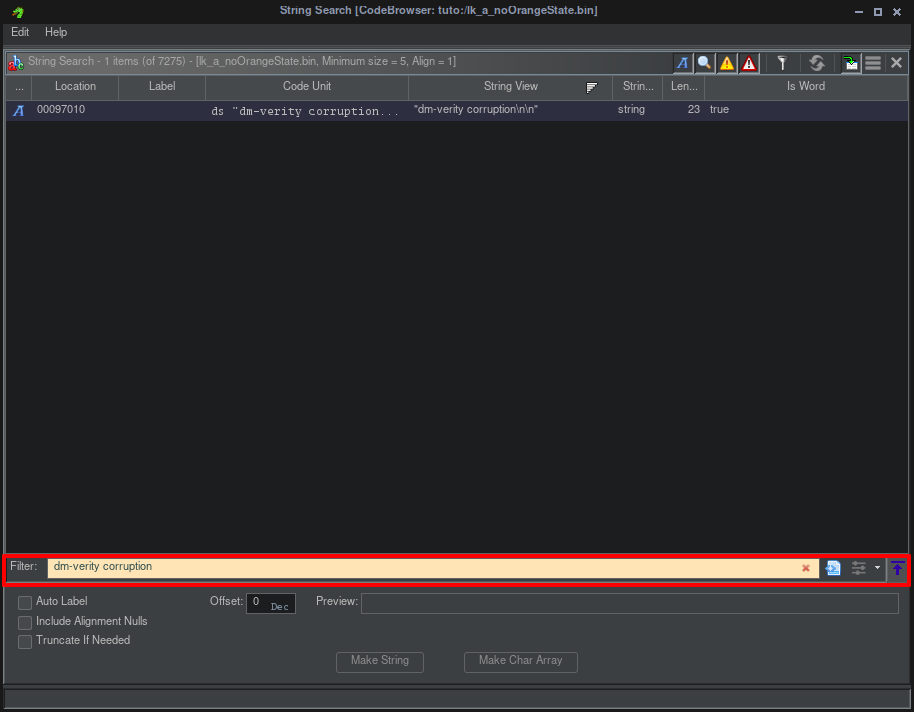
Task: Sort by String View column header
Action: tap(511, 87)
